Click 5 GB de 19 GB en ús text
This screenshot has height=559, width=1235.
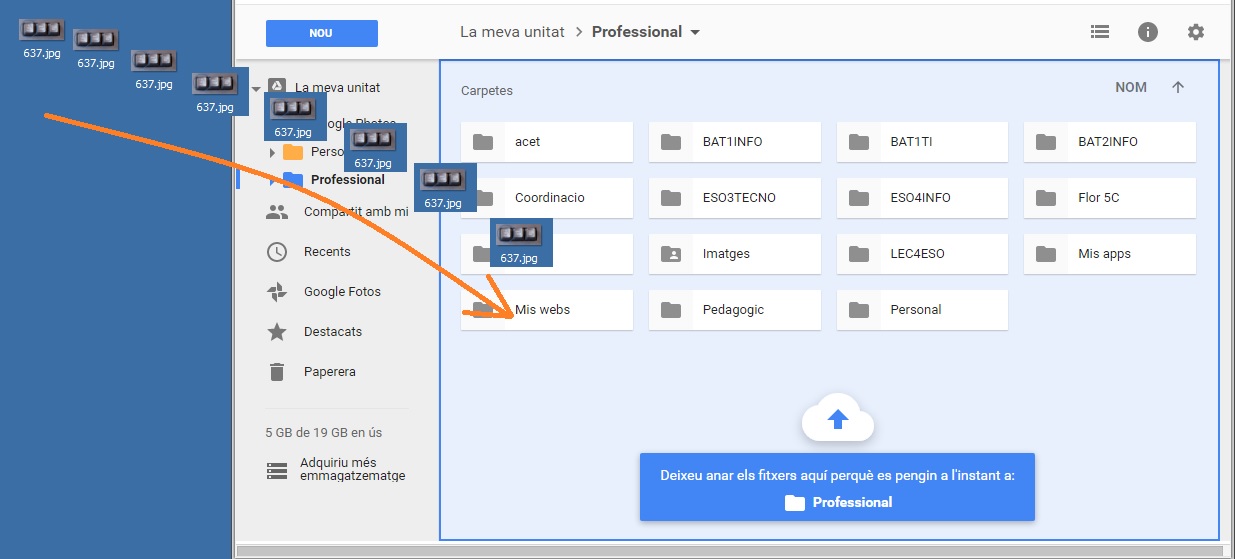point(324,433)
